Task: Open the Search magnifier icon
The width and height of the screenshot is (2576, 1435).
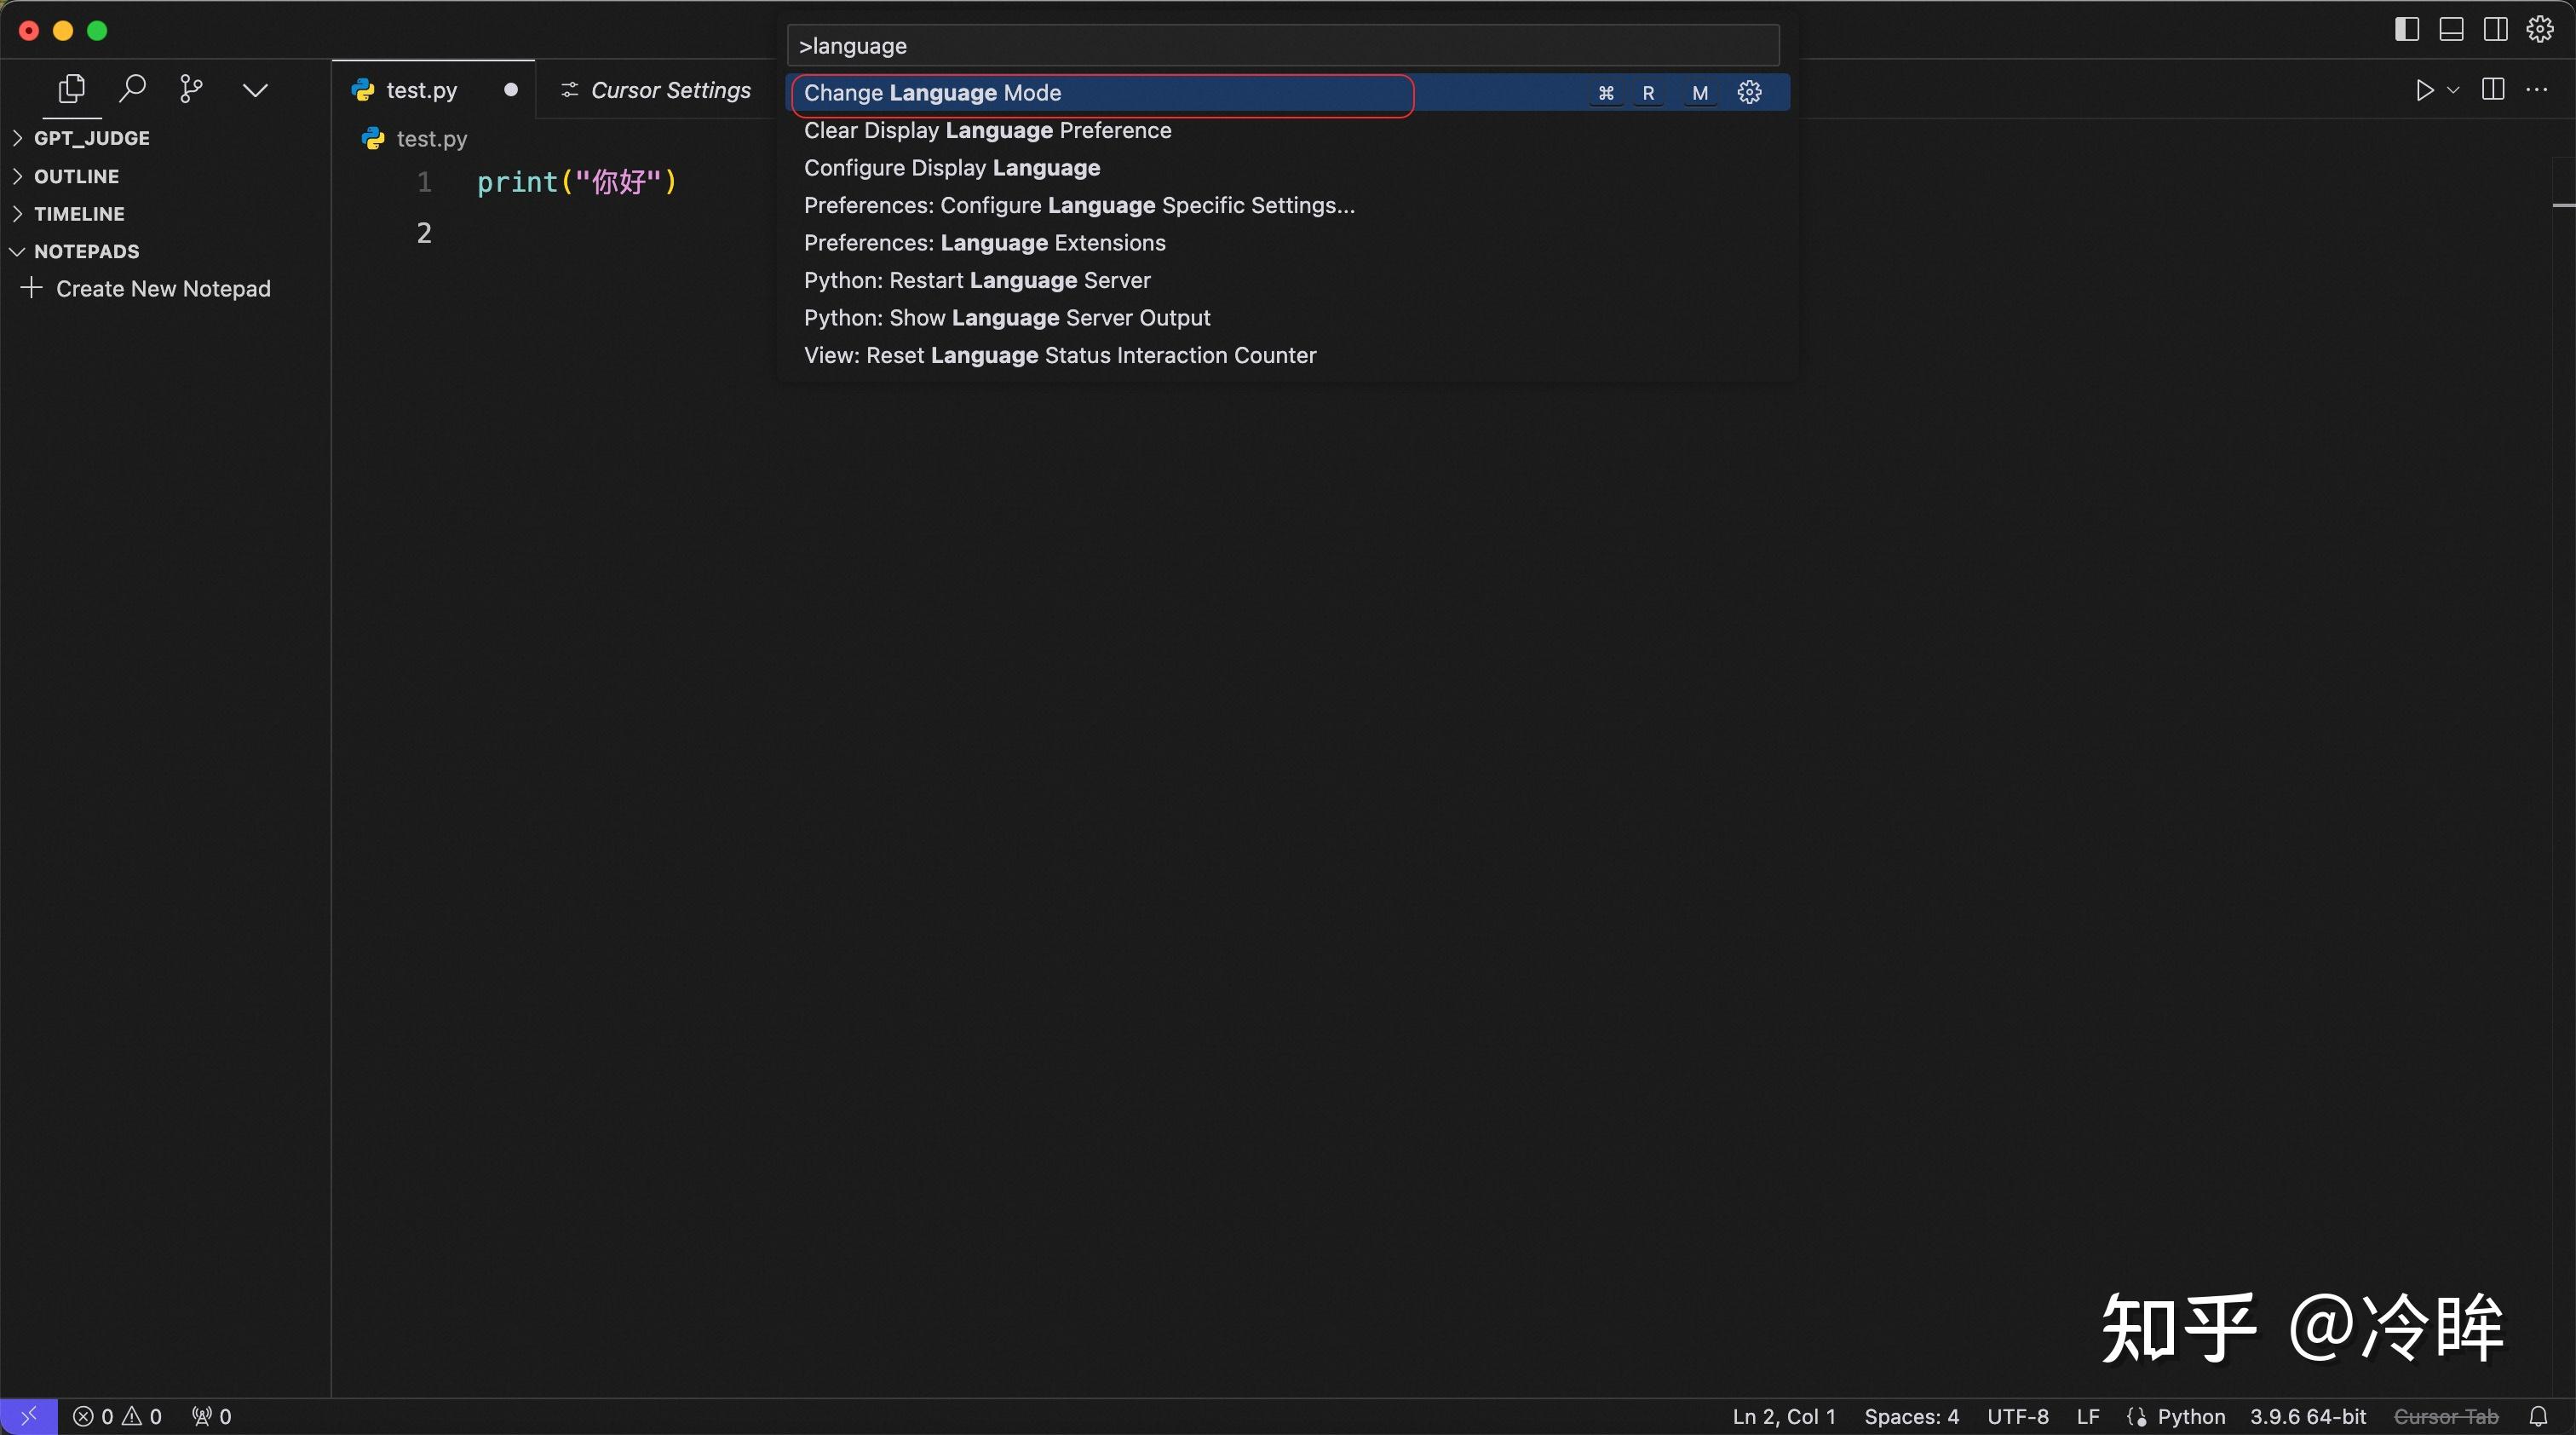Action: tap(132, 89)
